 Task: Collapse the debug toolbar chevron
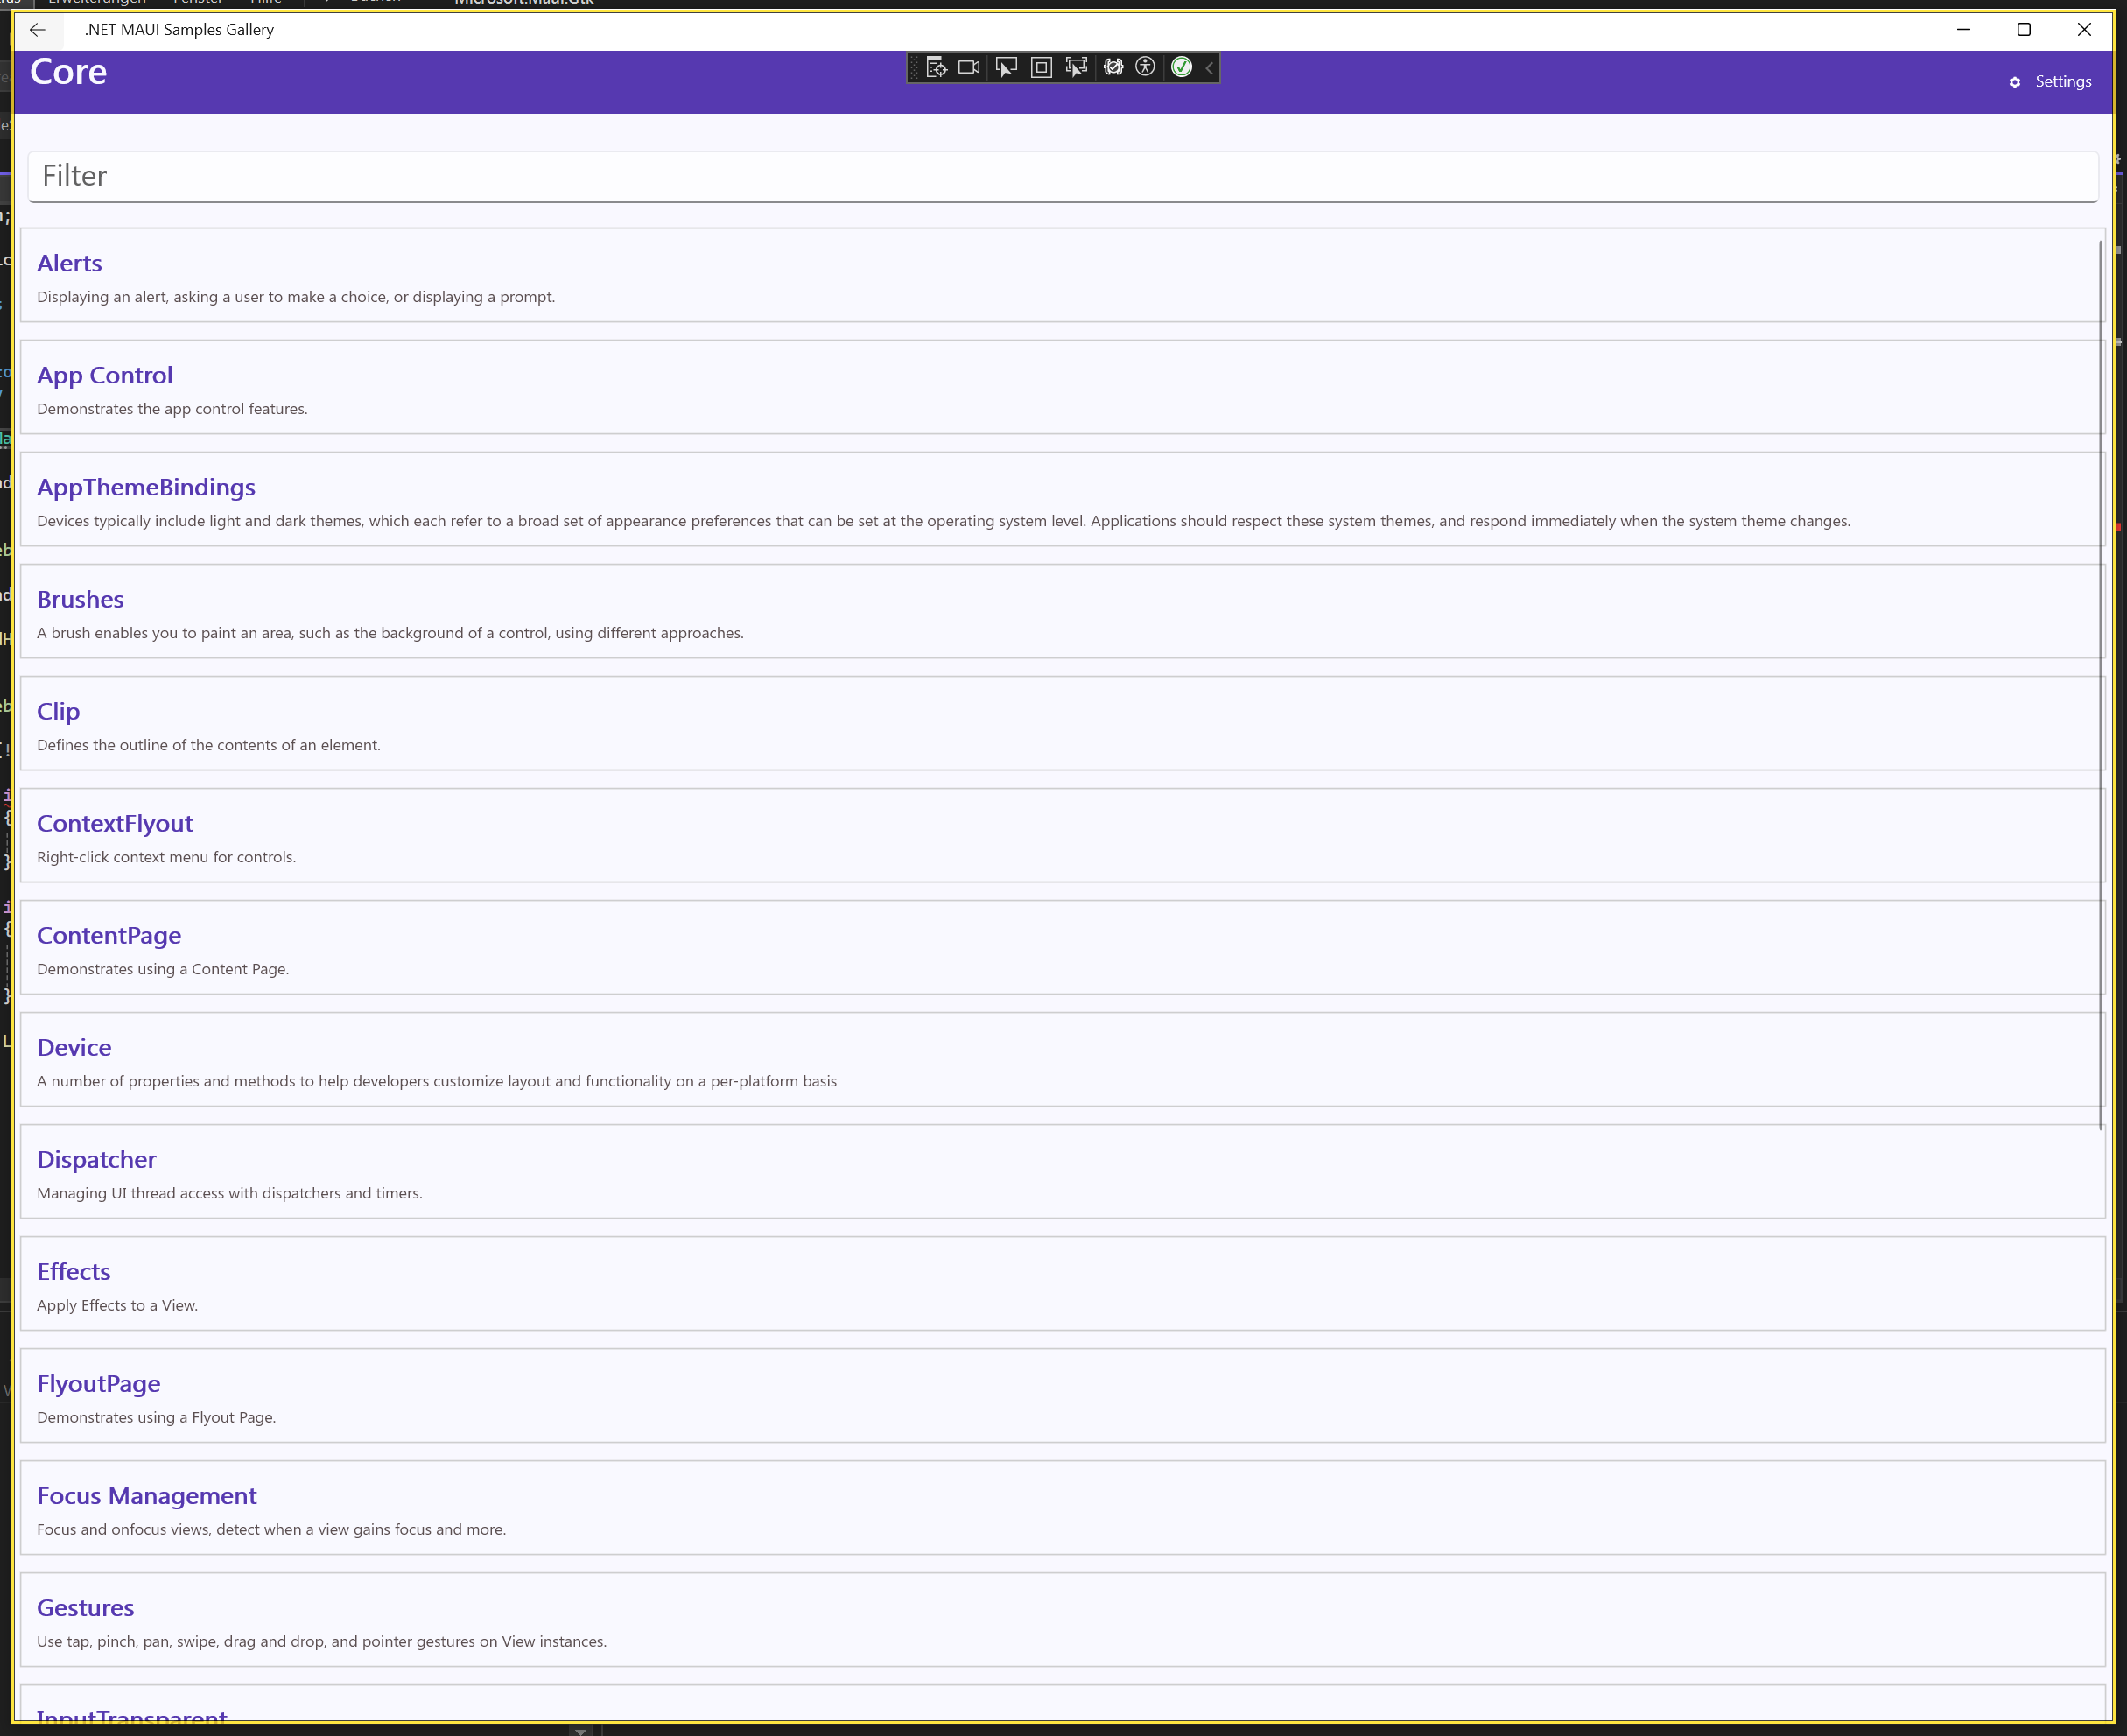click(x=1209, y=67)
